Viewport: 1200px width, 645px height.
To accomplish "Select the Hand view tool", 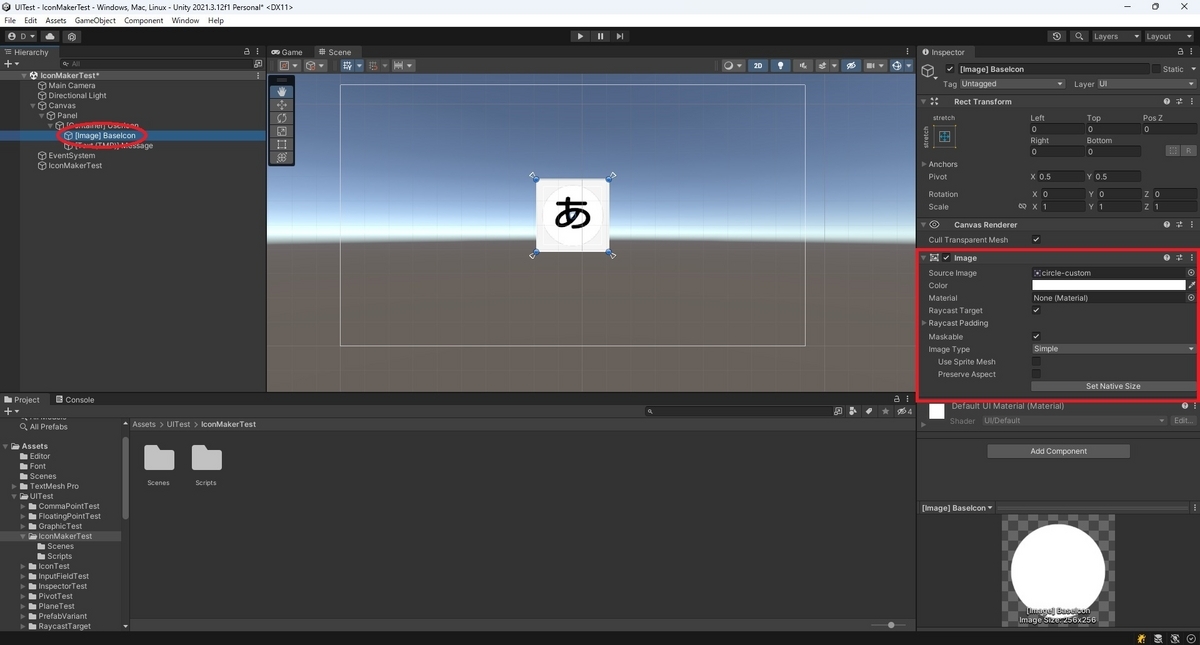I will tap(282, 92).
